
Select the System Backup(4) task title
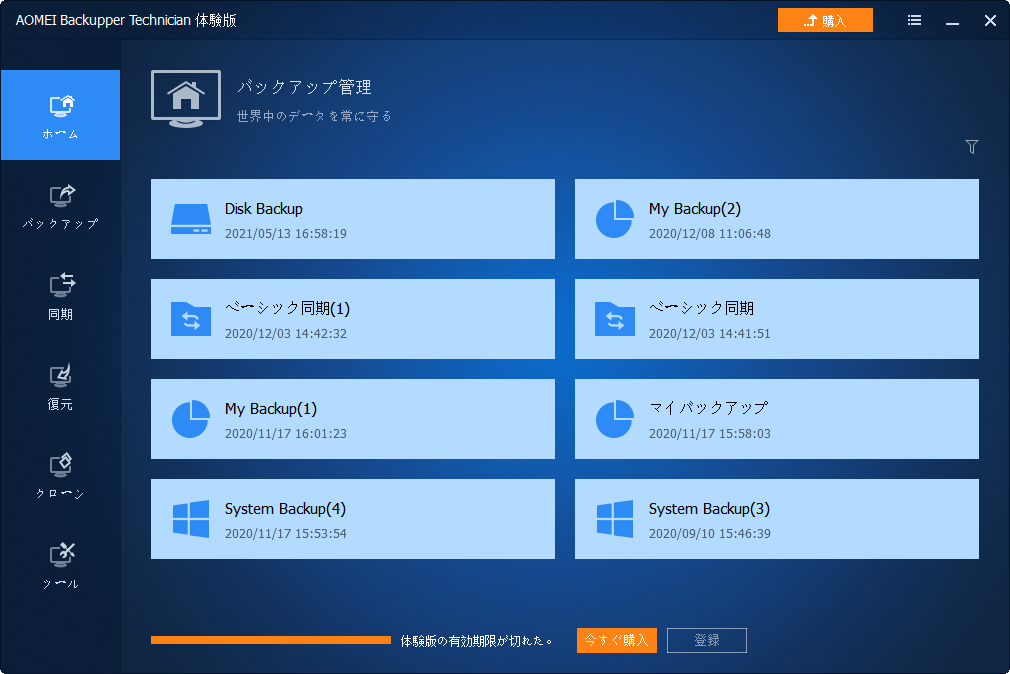(x=285, y=508)
